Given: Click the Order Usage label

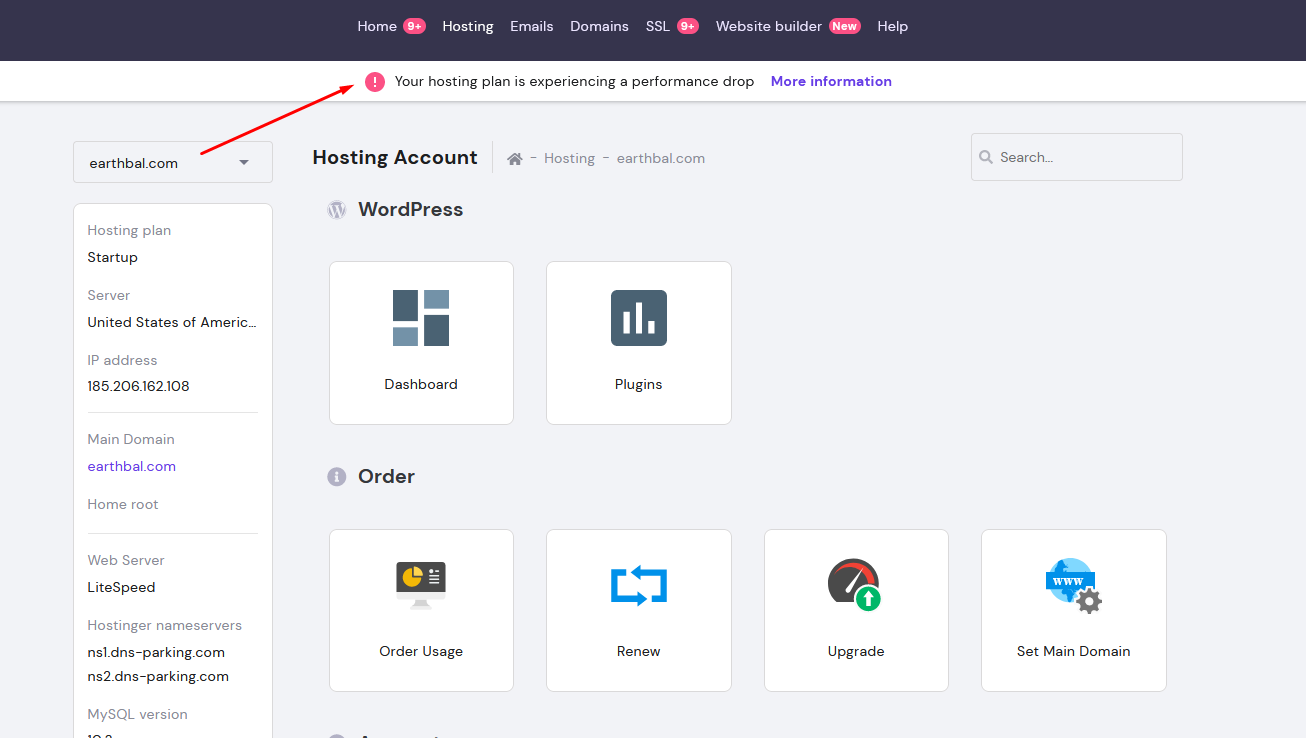Looking at the screenshot, I should (x=421, y=651).
